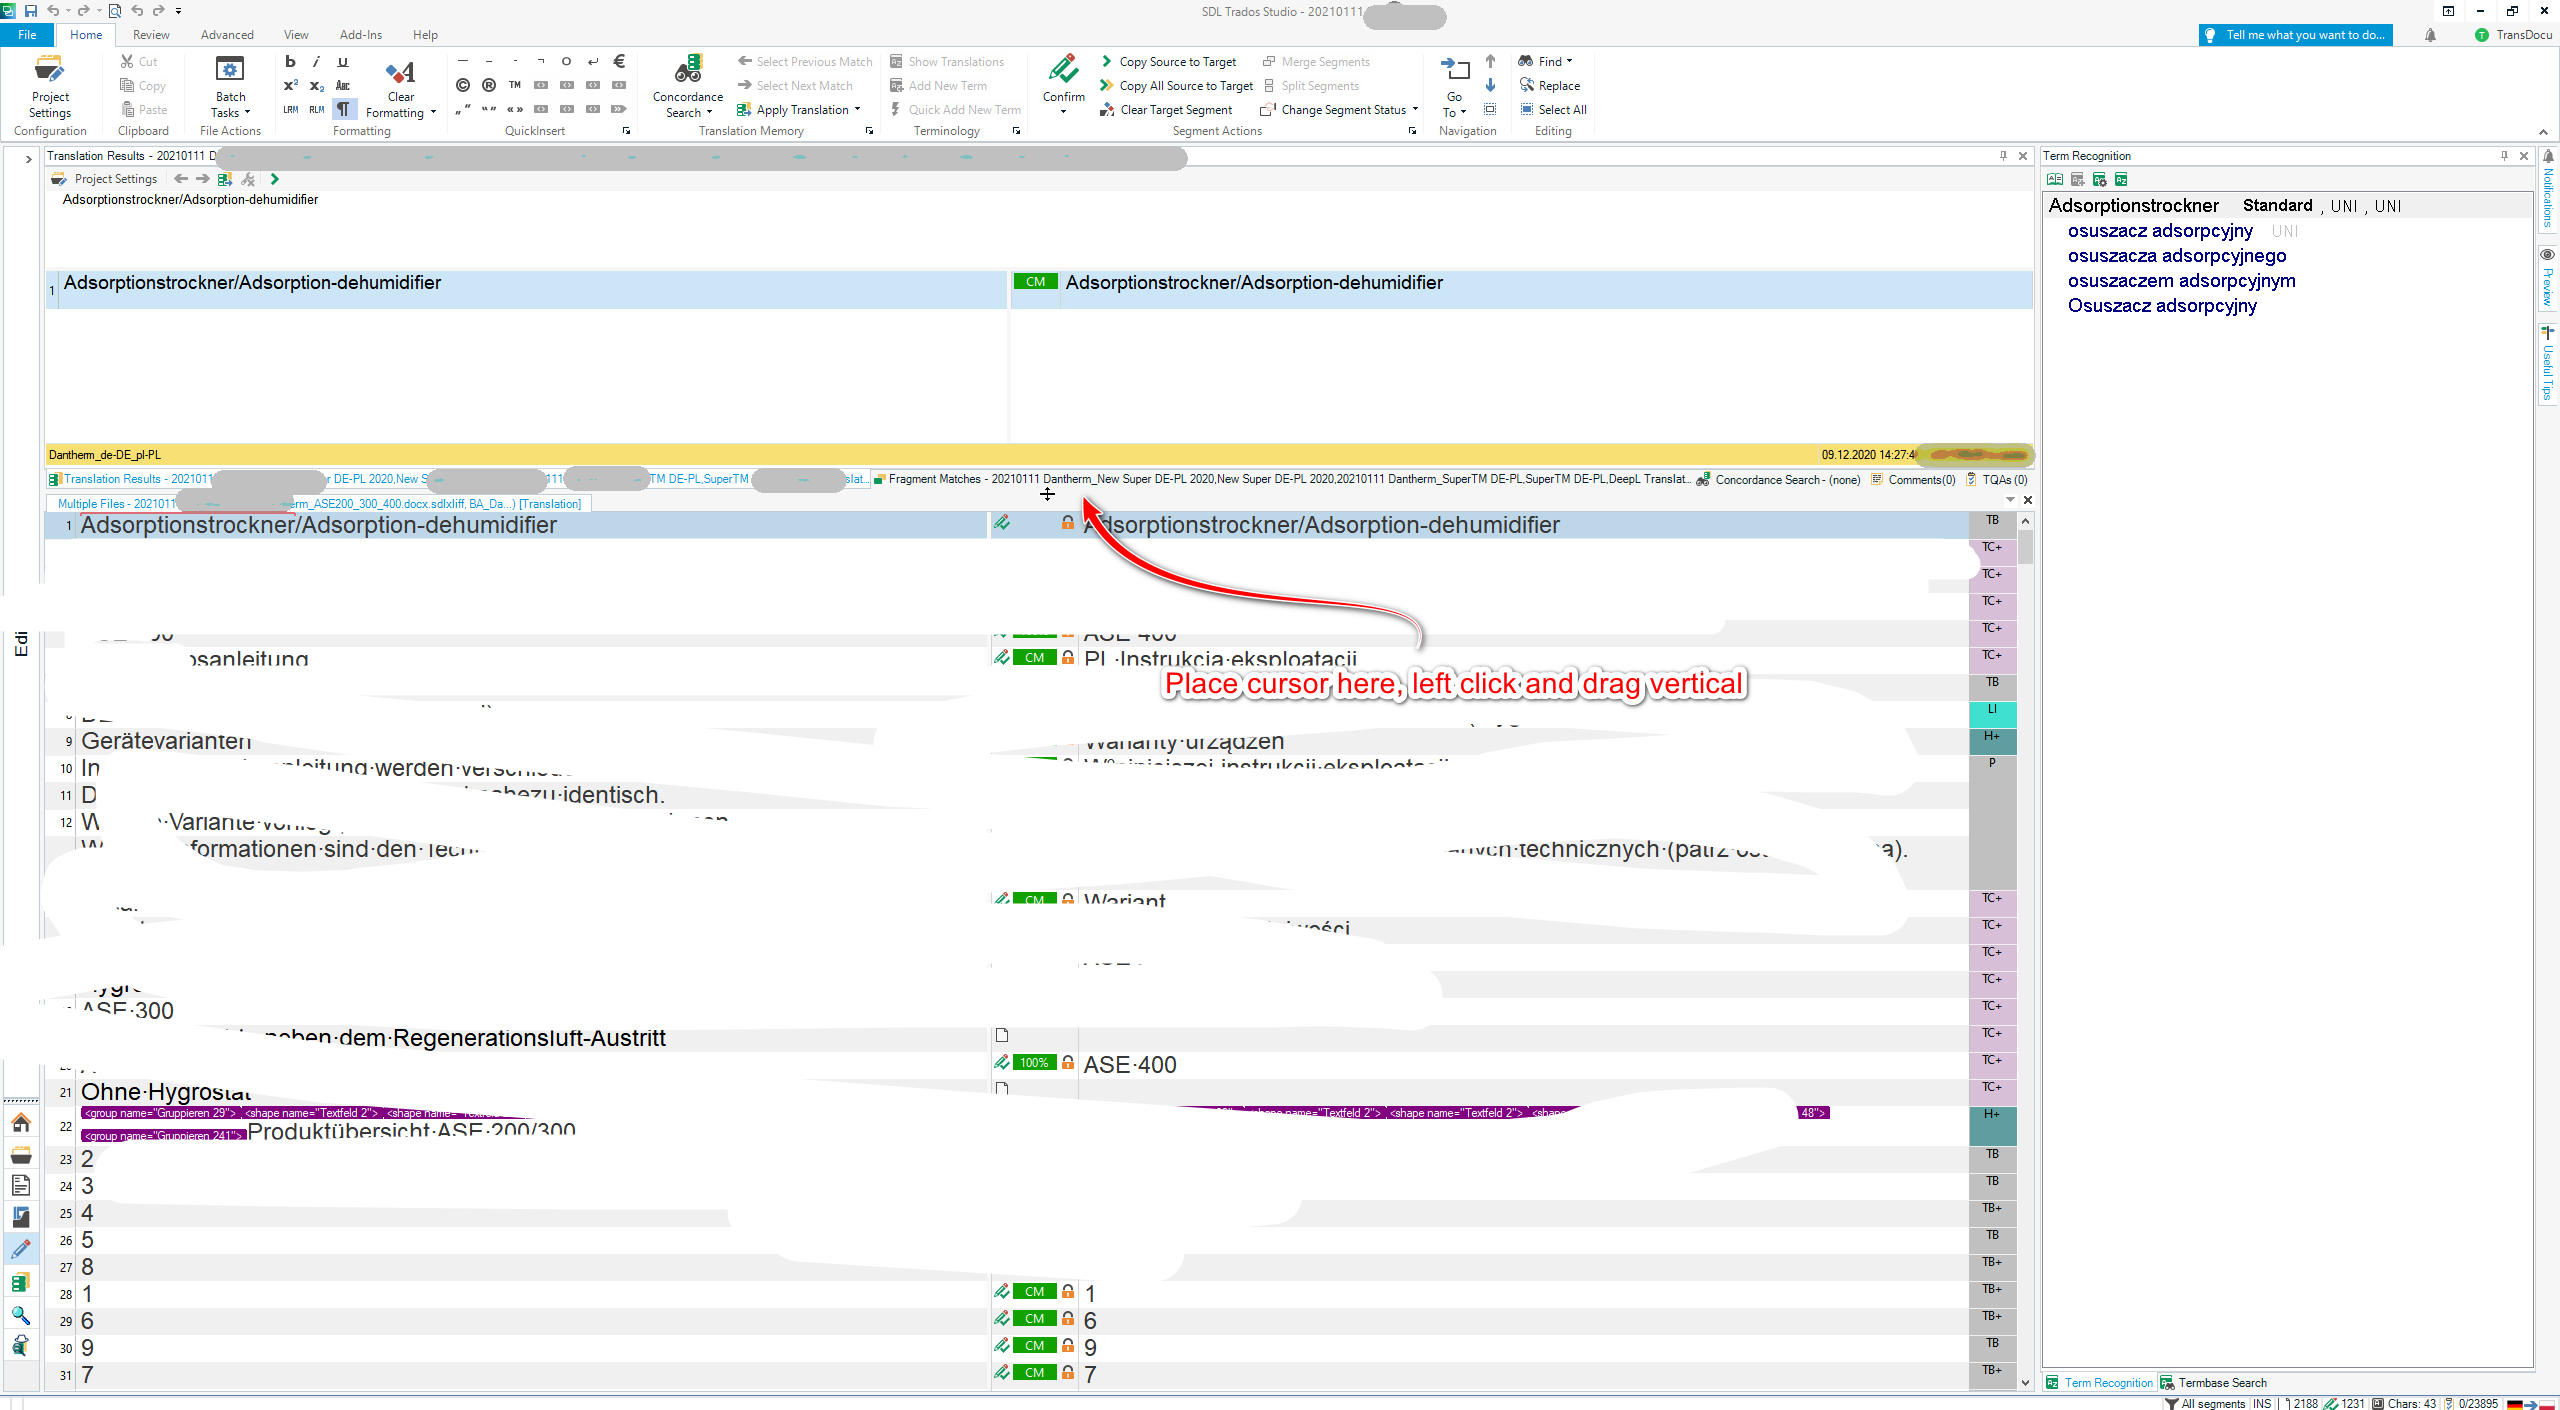Expand the collapsed navigation pane arrow
This screenshot has width=2560, height=1410.
(28, 159)
